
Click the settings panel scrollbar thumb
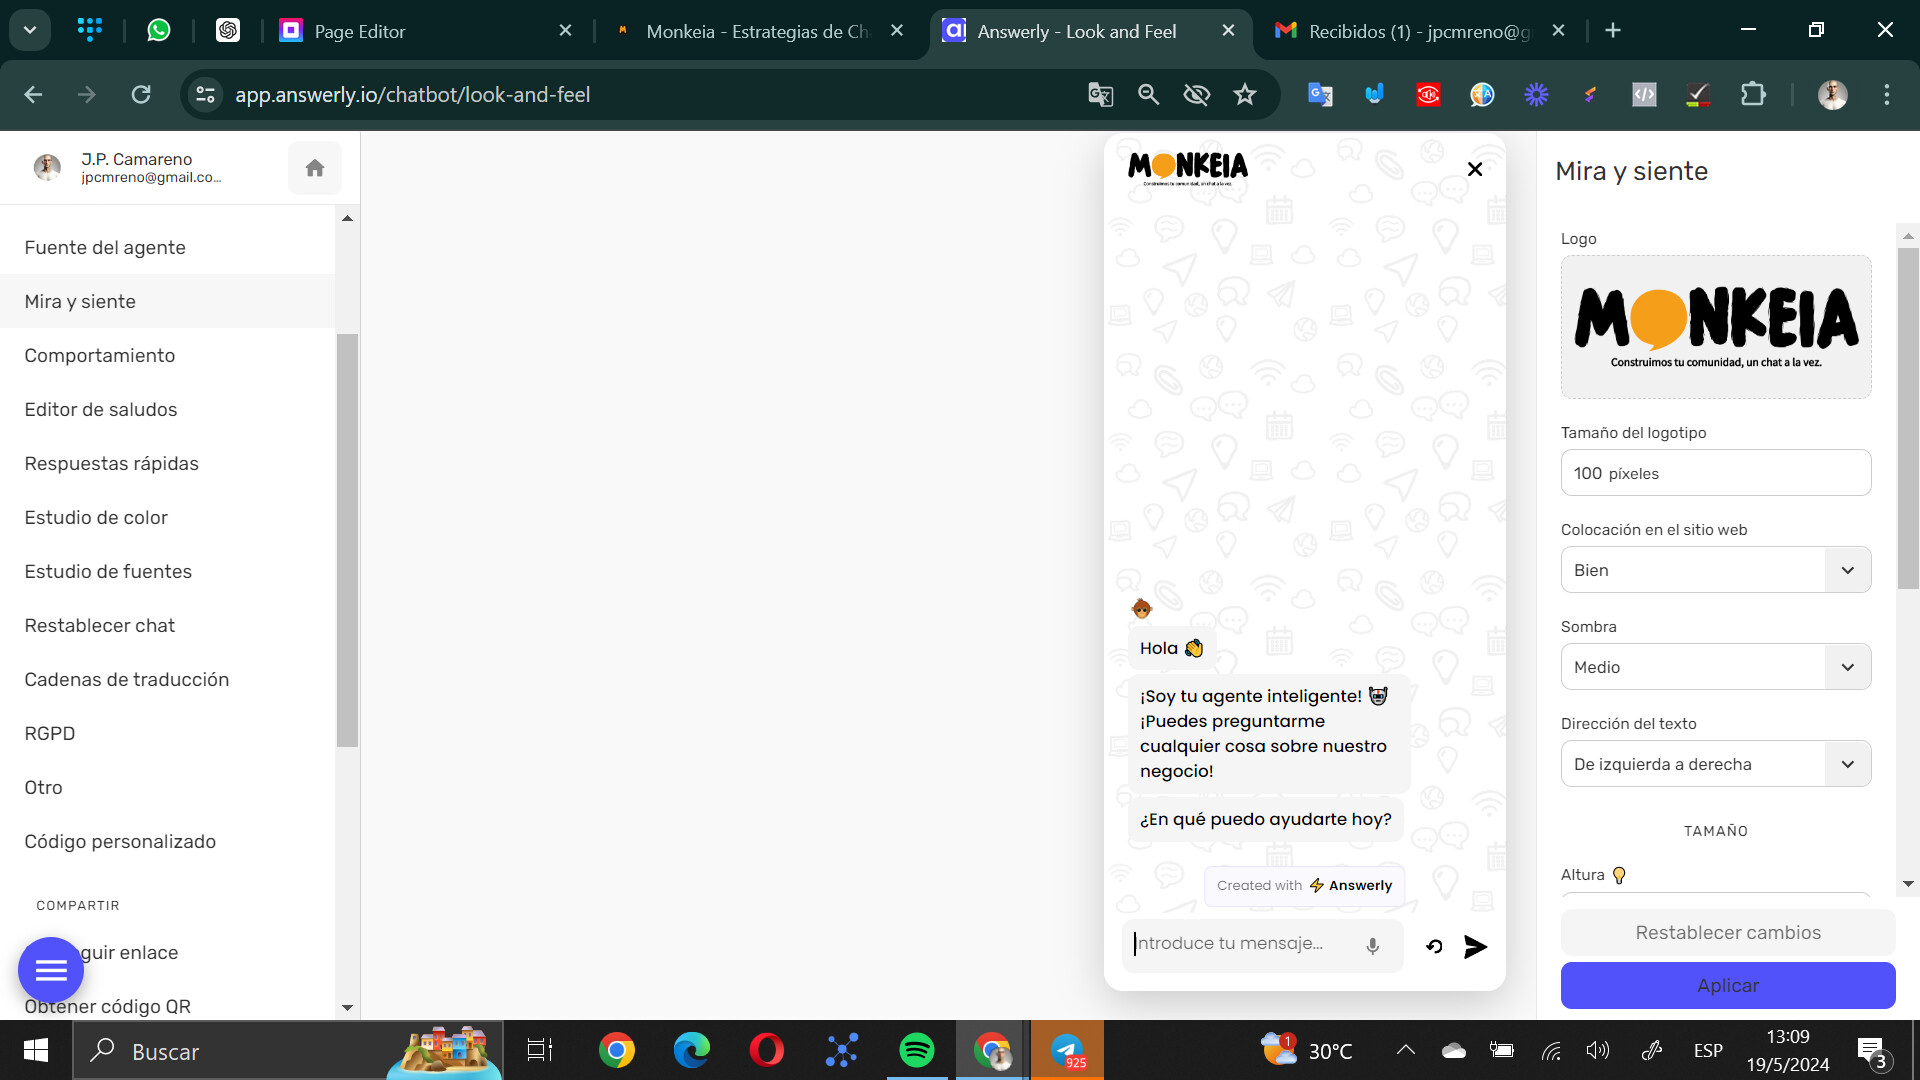tap(1908, 418)
